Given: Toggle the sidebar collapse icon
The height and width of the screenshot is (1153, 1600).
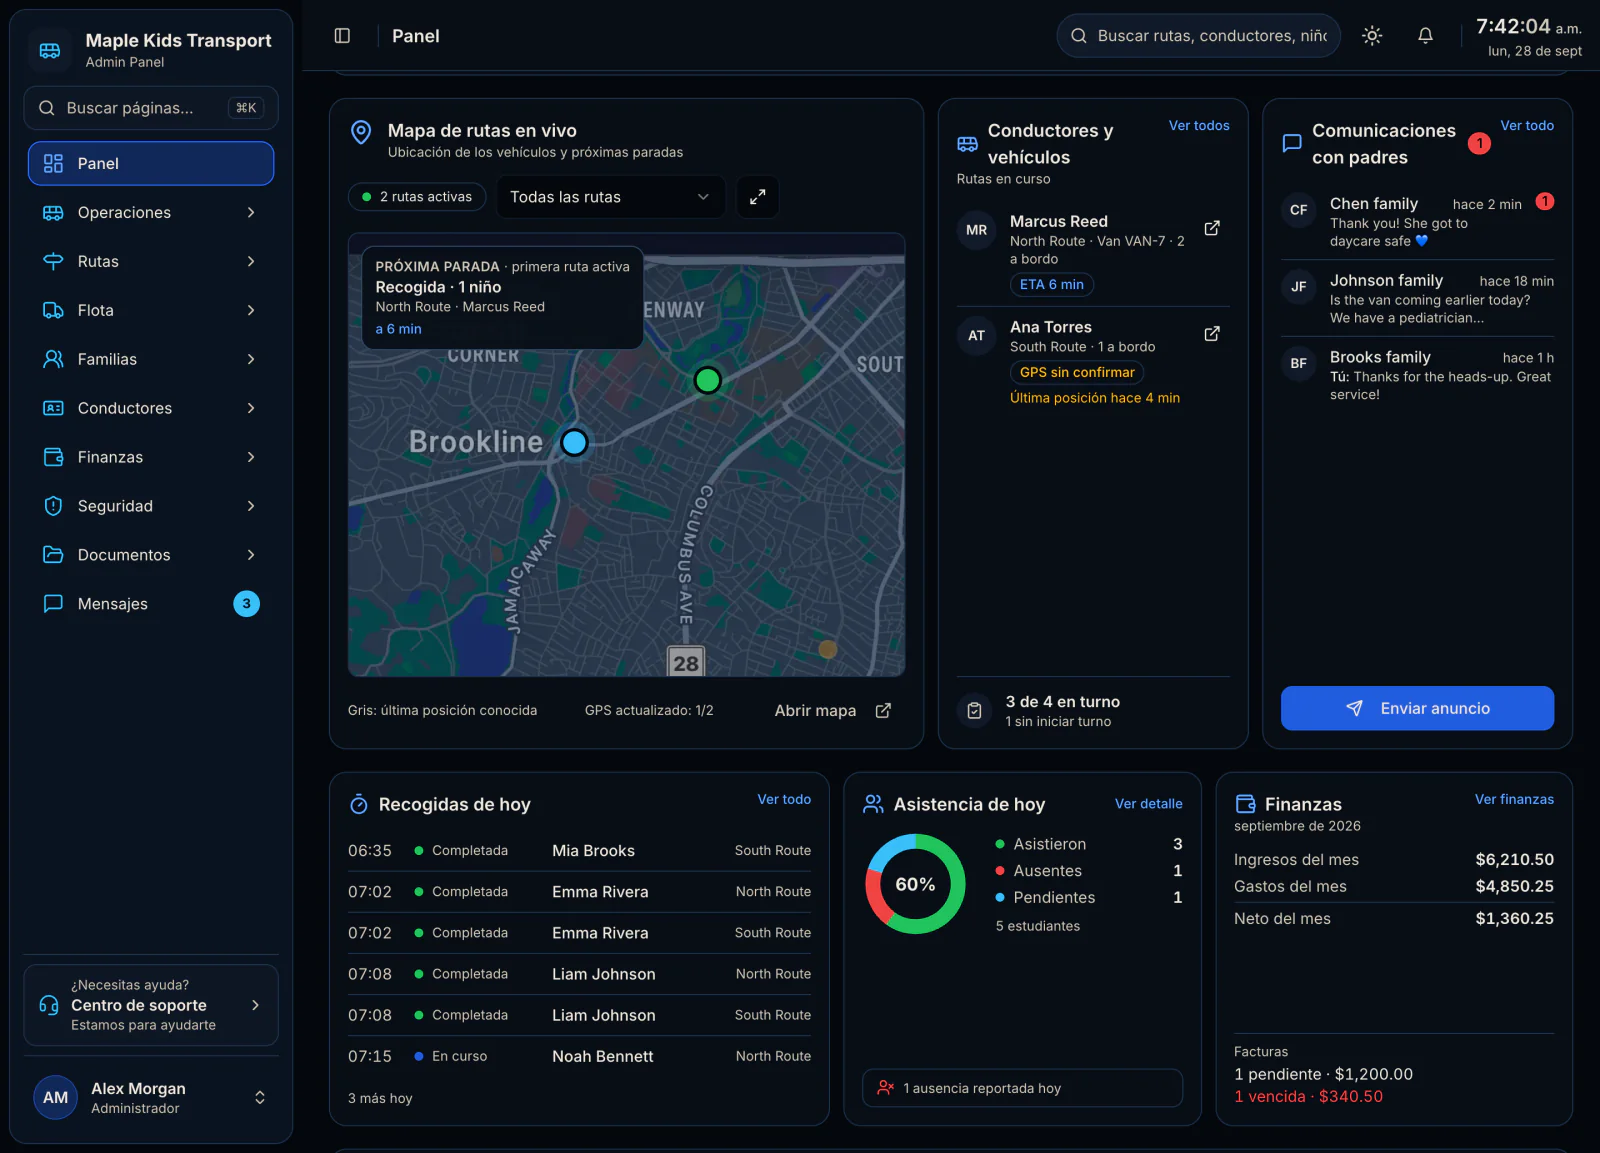Looking at the screenshot, I should tap(342, 36).
